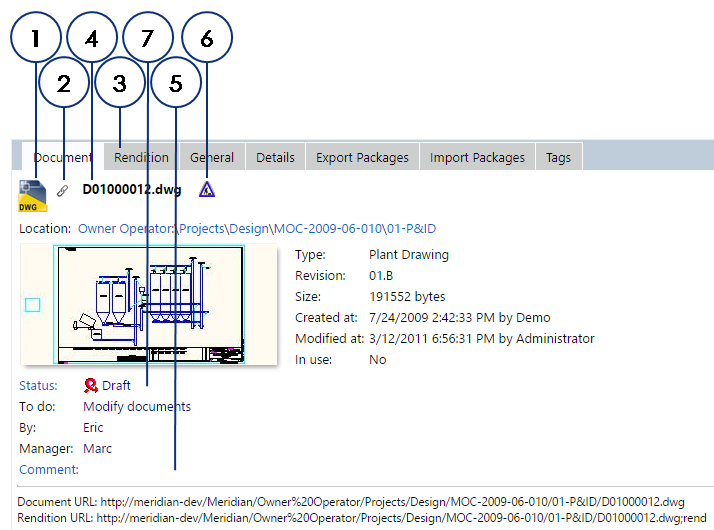Open the MOC-2009-06-010 location link
Image resolution: width=714 pixels, height=530 pixels.
tap(324, 229)
